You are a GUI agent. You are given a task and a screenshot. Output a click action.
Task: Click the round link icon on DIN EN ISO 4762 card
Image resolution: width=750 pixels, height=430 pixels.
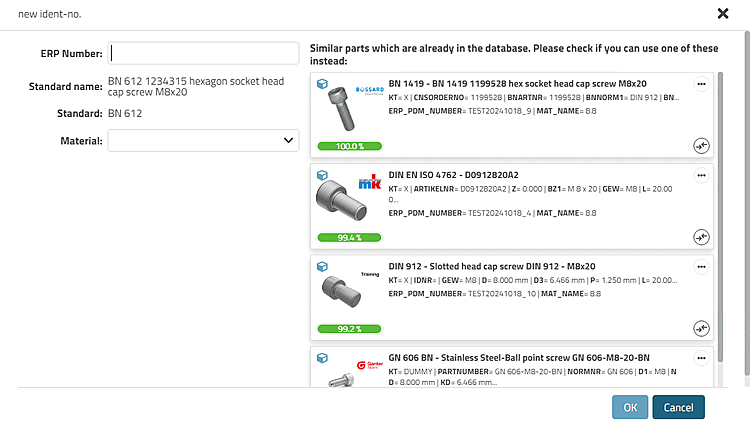(700, 237)
